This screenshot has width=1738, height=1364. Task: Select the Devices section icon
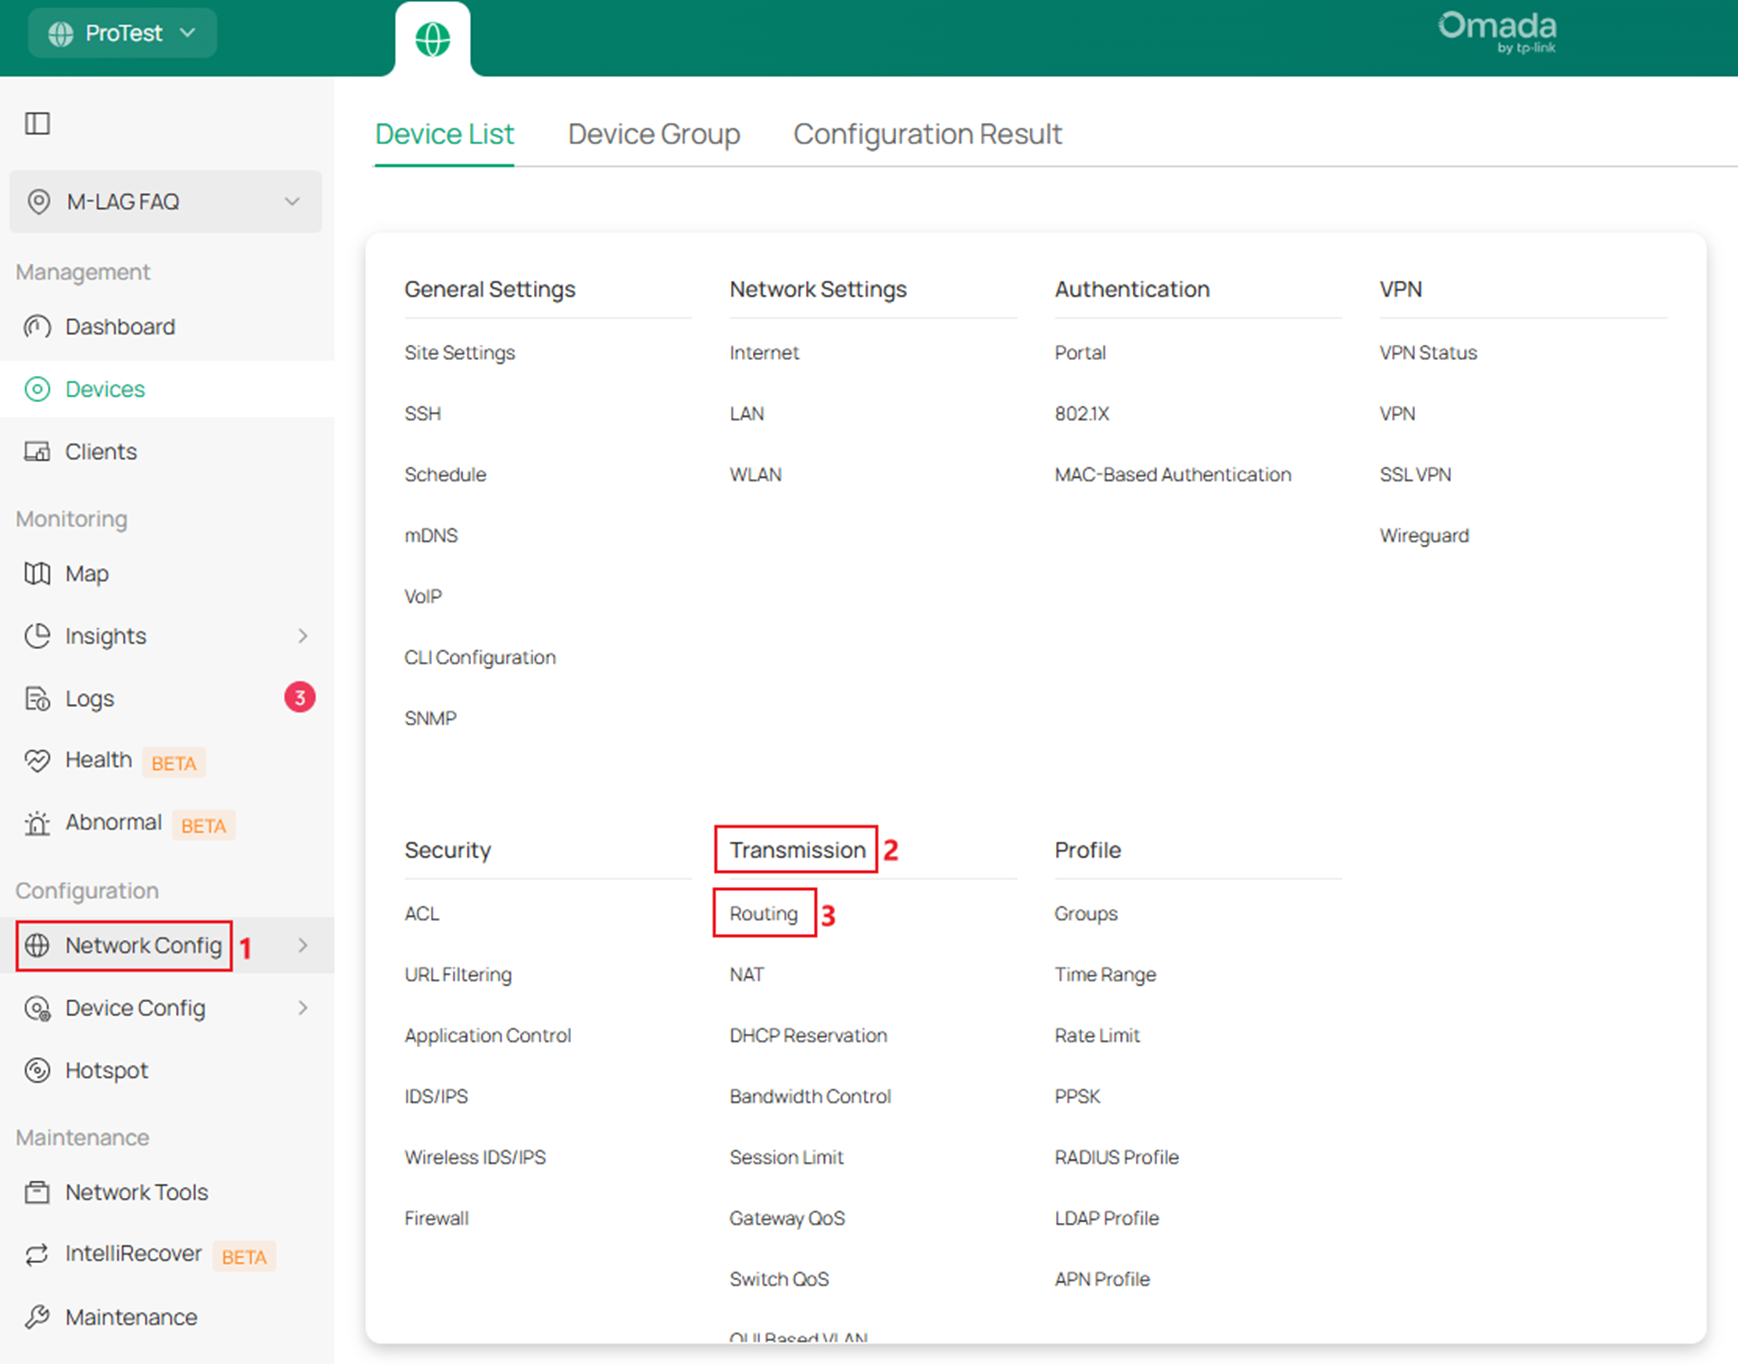click(x=37, y=389)
